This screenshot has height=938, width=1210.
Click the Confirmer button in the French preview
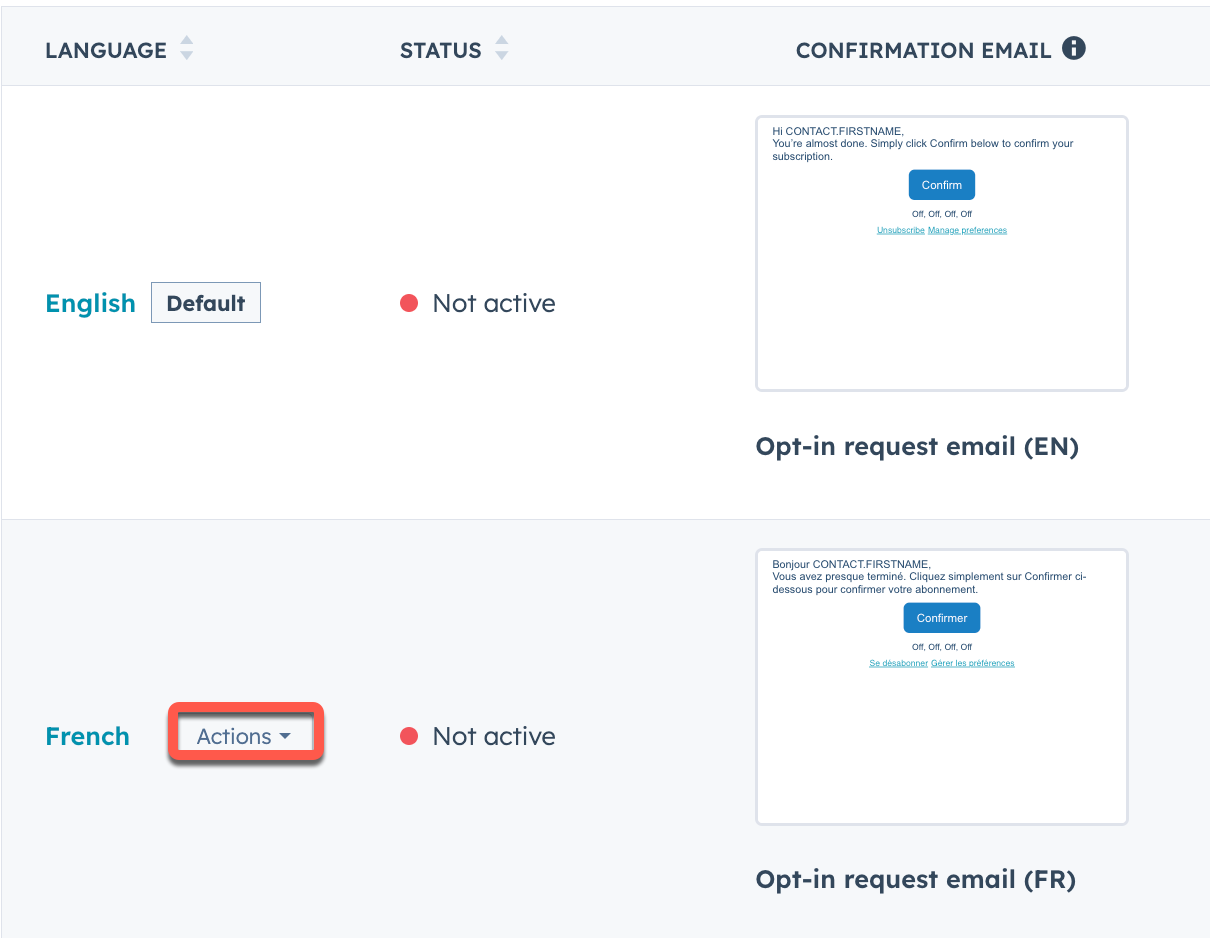[x=941, y=618]
